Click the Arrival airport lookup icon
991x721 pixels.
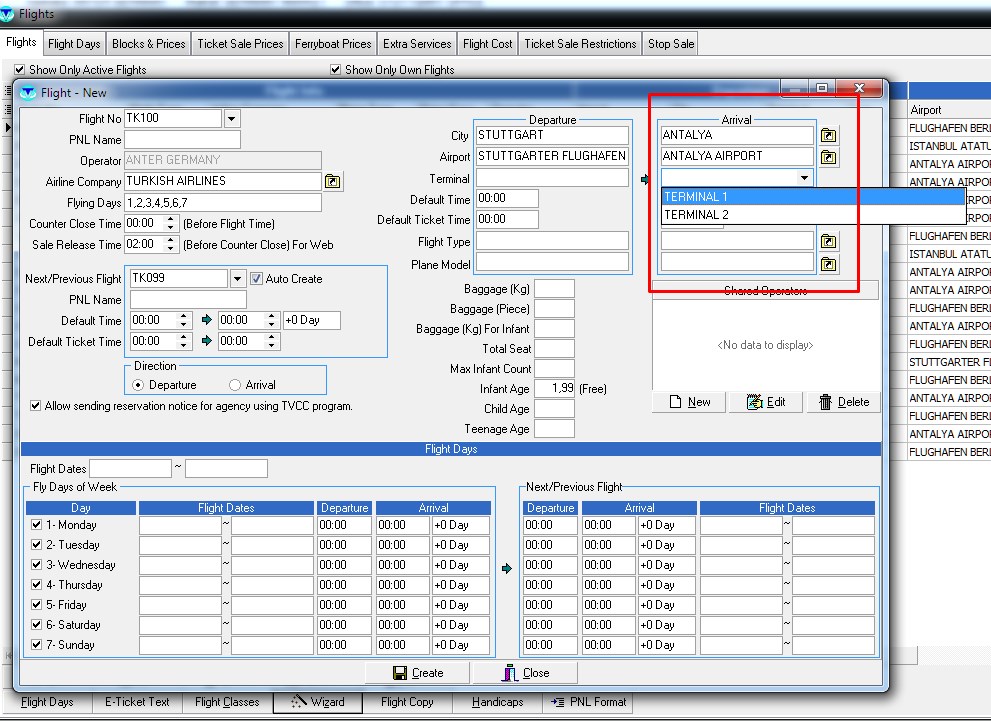(x=828, y=157)
